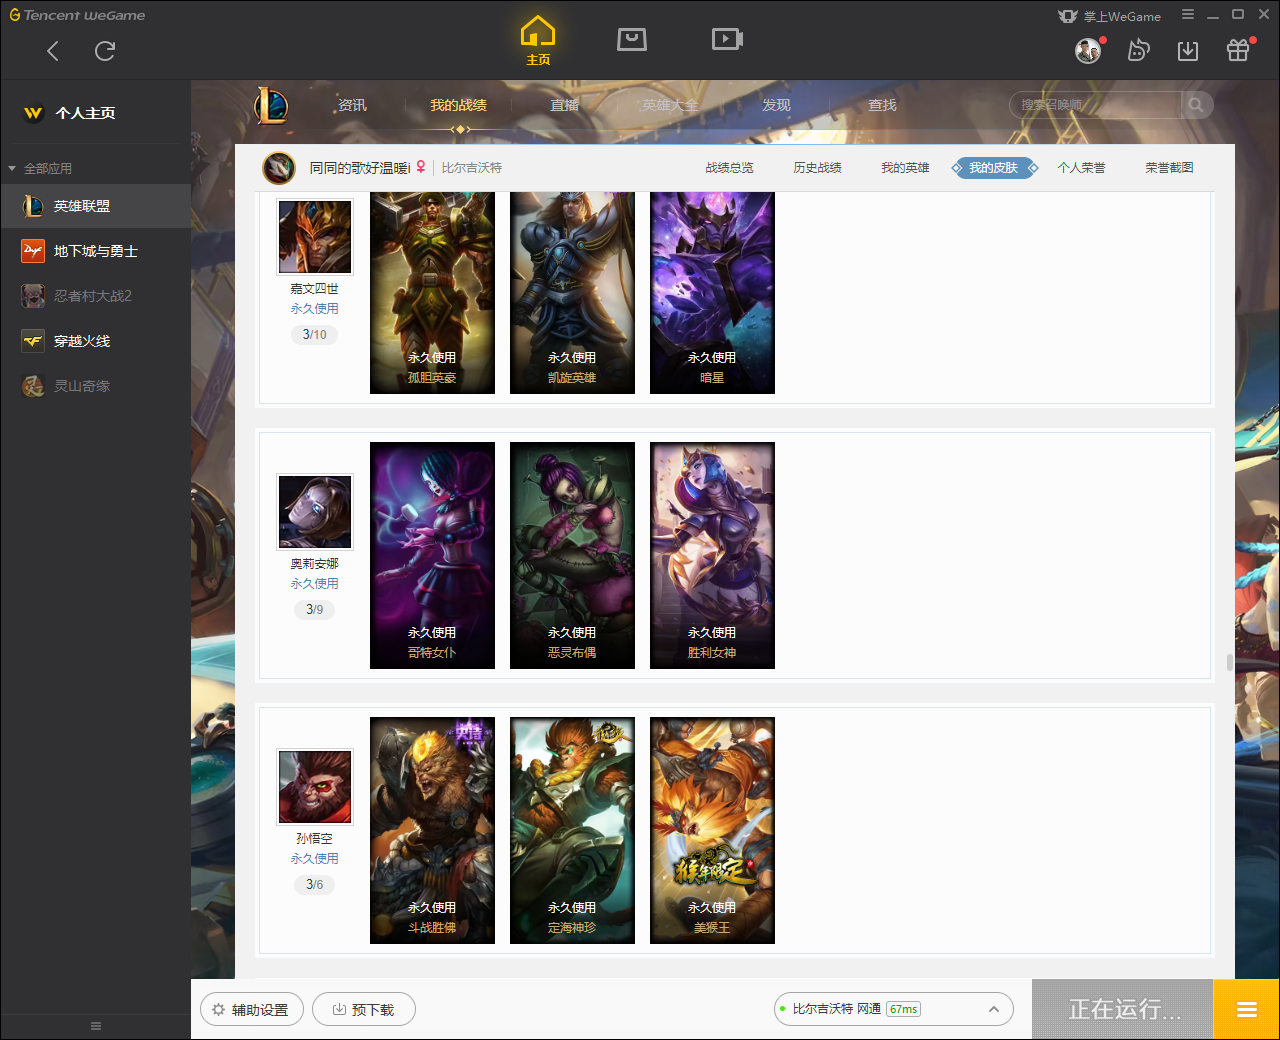Open the yellow hamburger menu button
Image resolution: width=1280 pixels, height=1040 pixels.
pos(1247,1010)
